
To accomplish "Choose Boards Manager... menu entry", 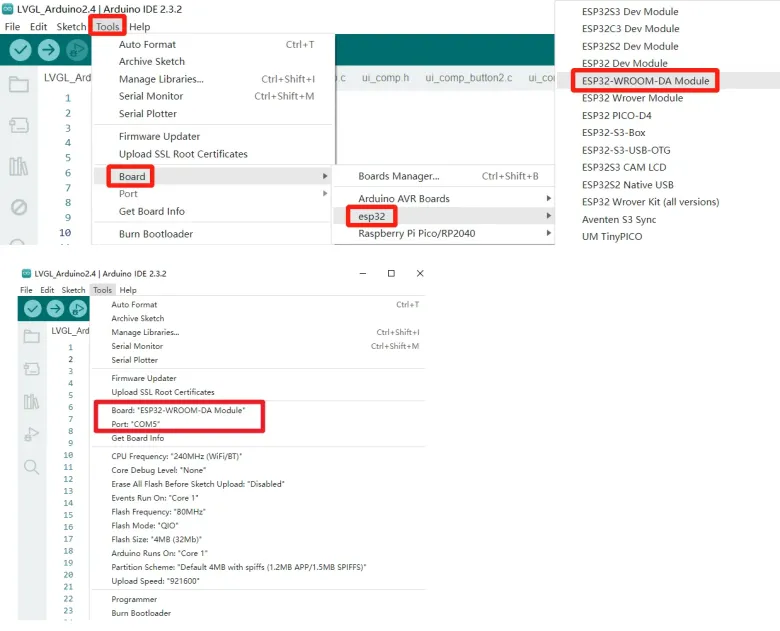I will pyautogui.click(x=398, y=176).
